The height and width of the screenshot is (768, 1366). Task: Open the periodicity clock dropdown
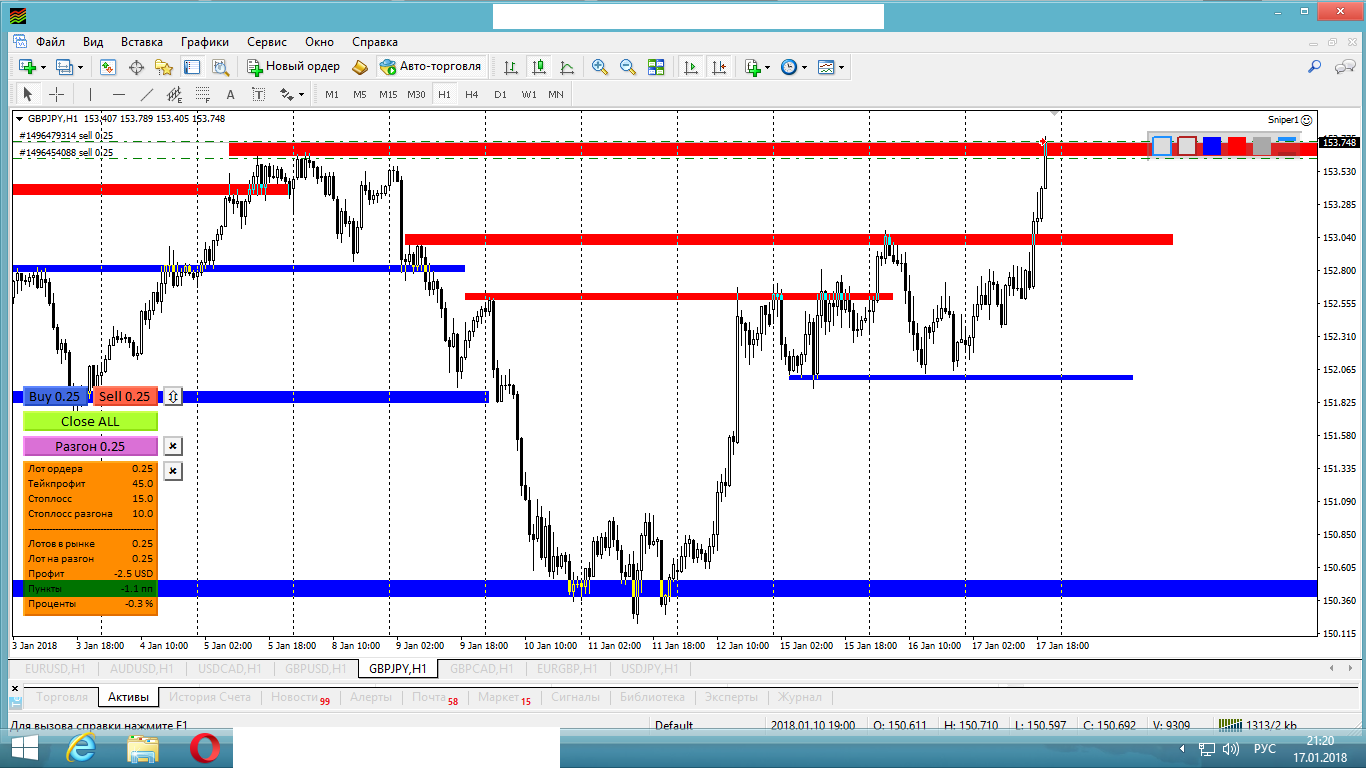coord(793,67)
